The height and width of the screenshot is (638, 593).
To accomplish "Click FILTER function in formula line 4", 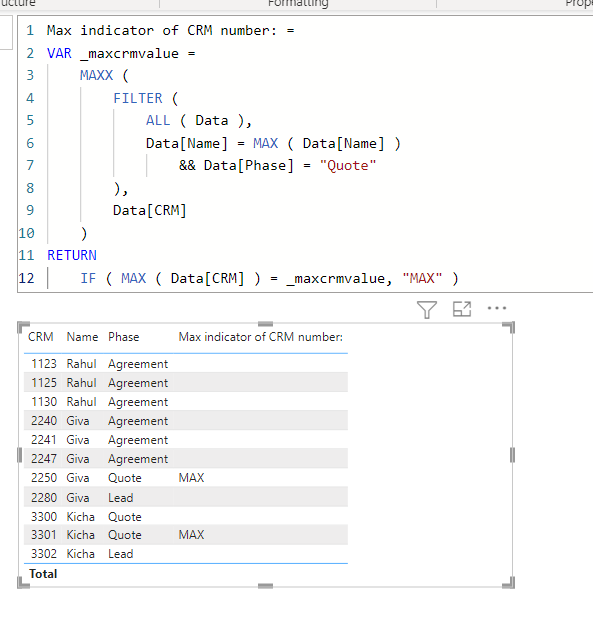I will click(x=138, y=98).
